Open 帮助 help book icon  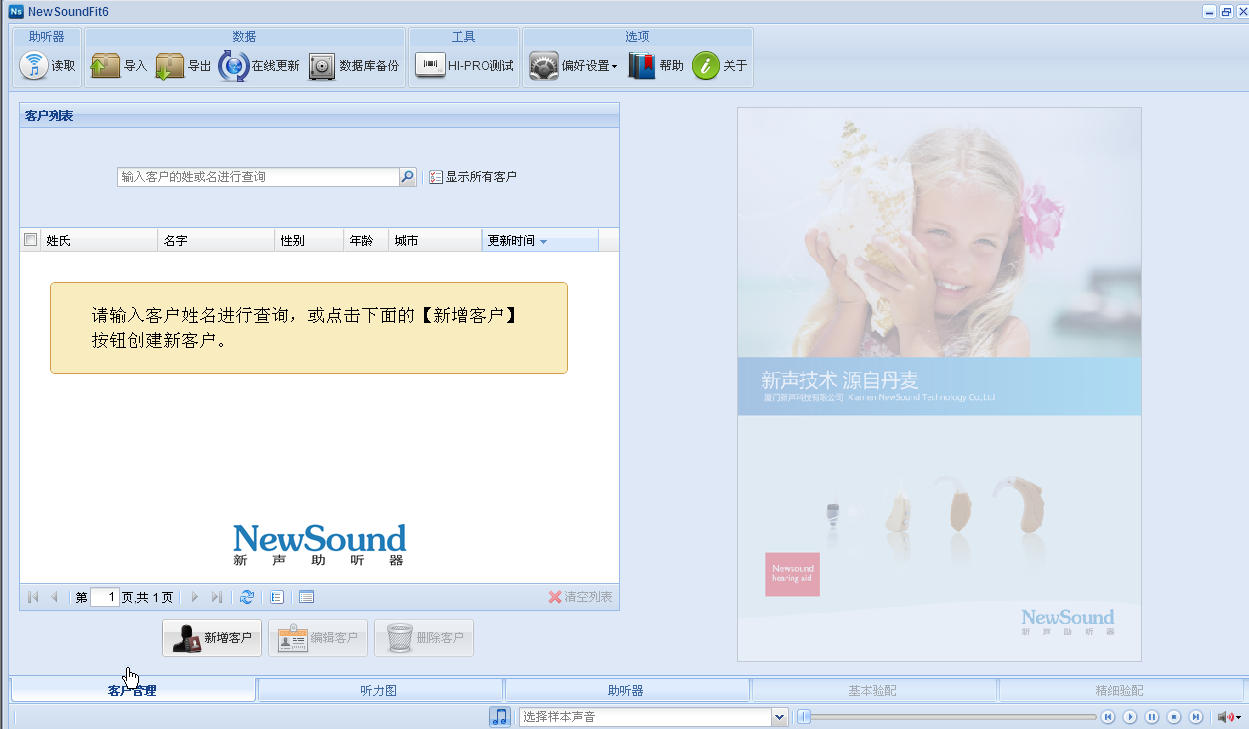click(641, 66)
